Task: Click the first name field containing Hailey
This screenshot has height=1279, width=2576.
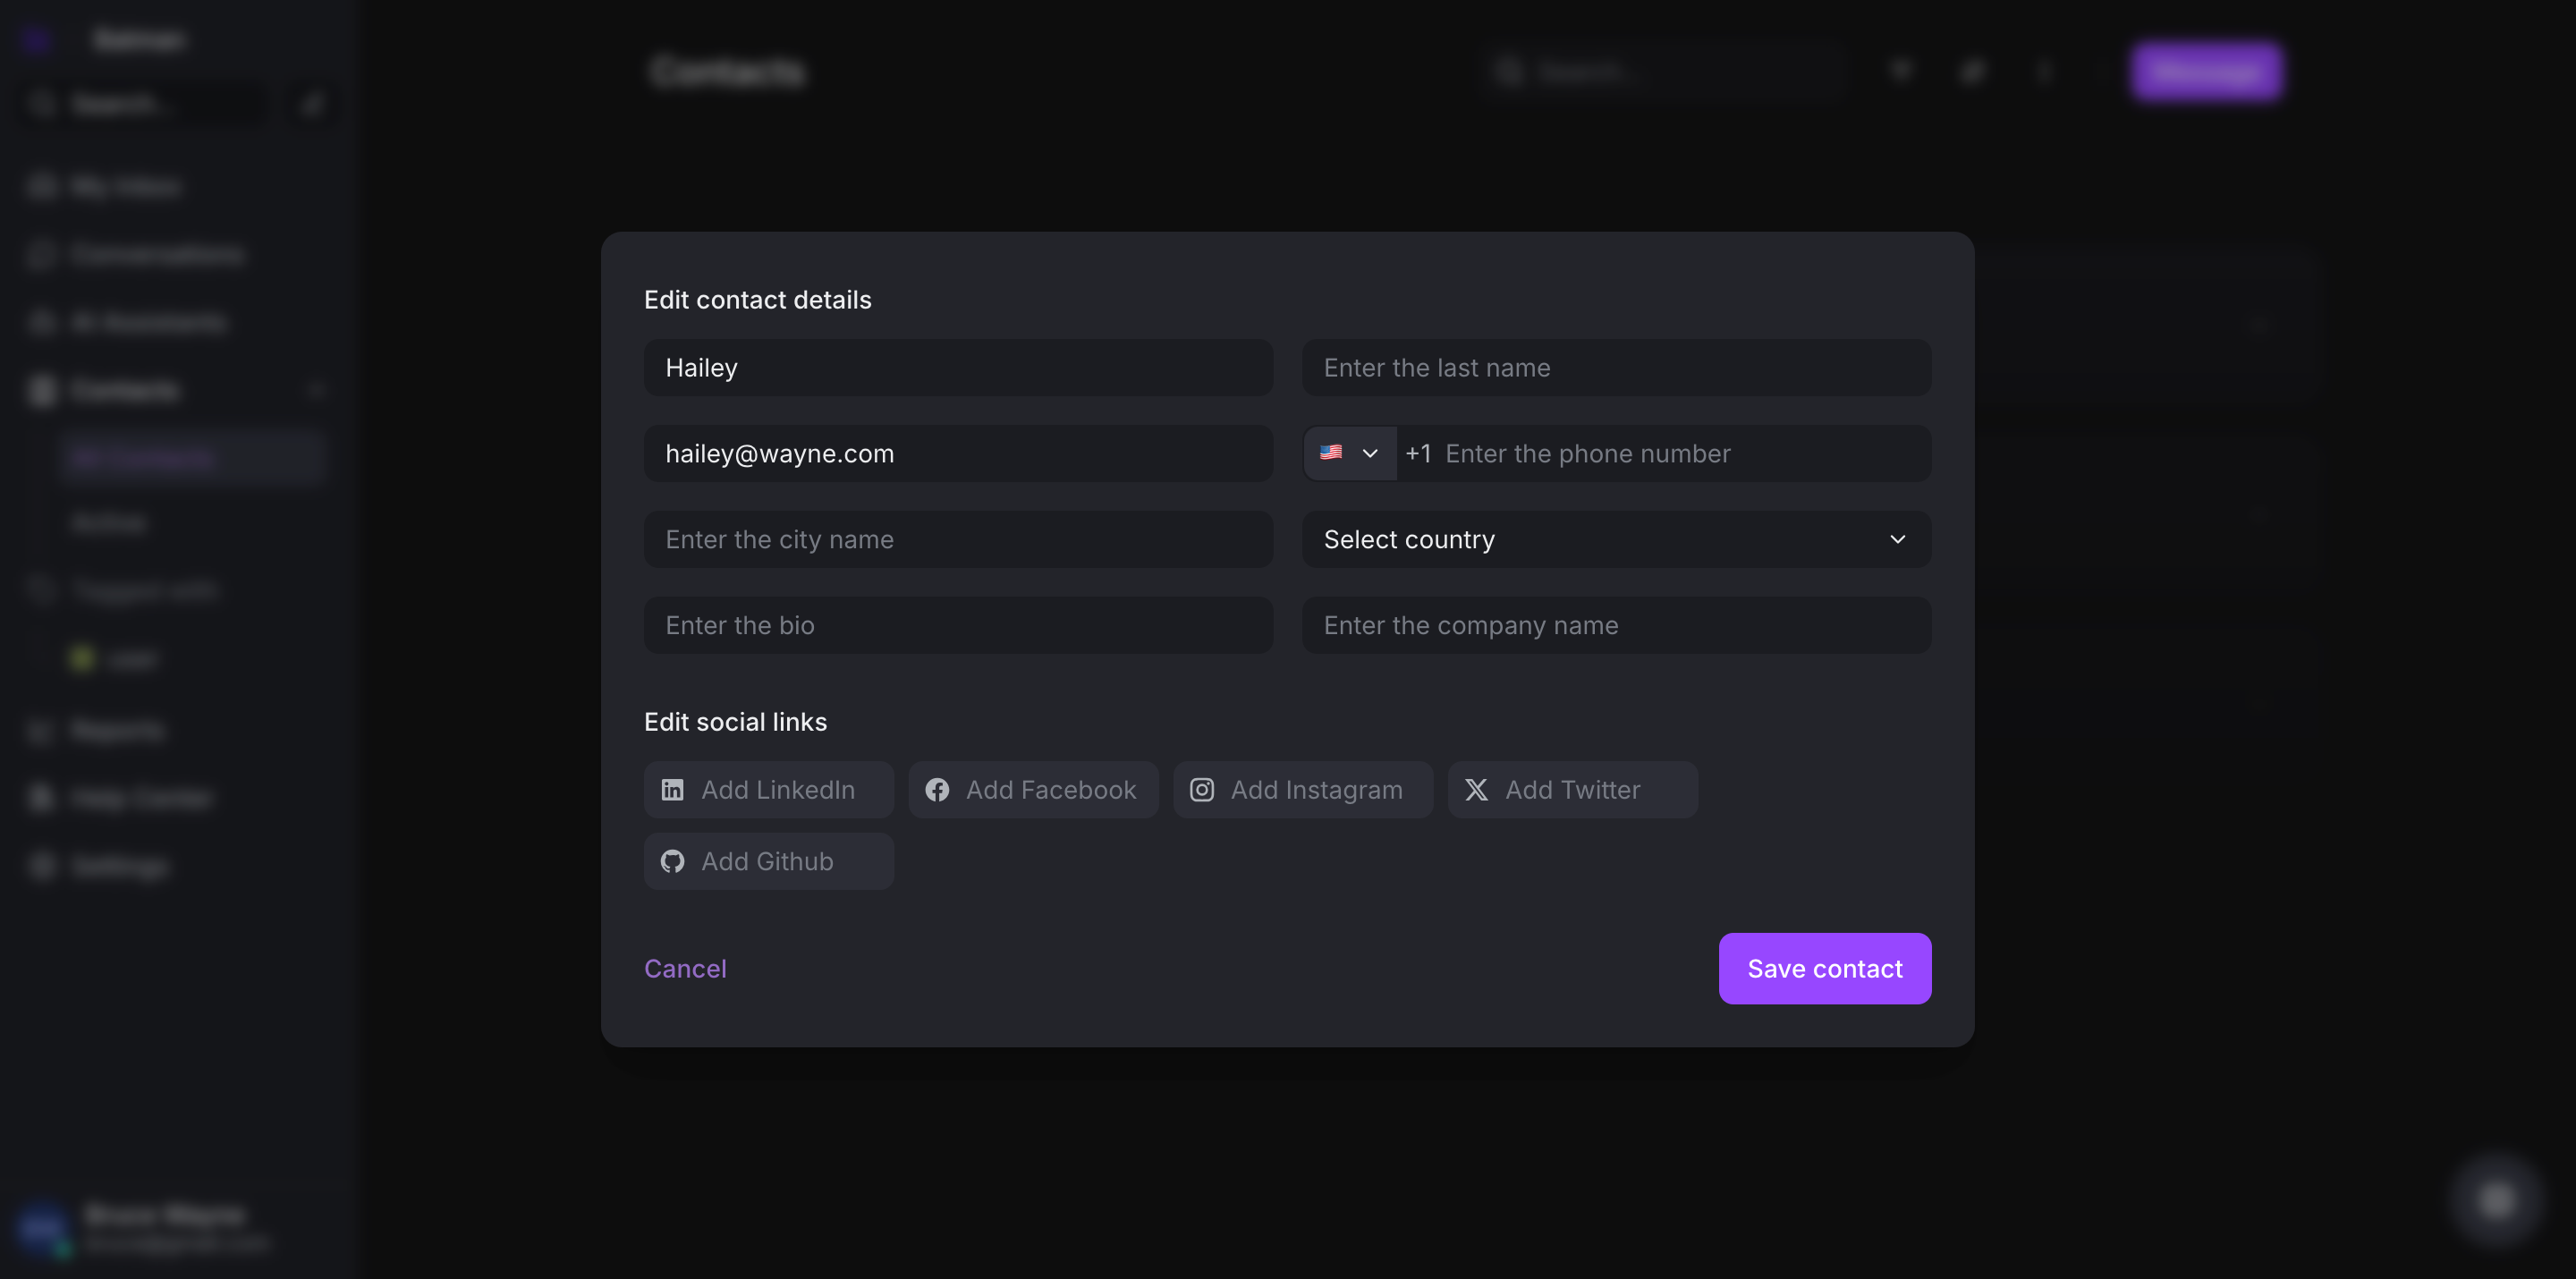Action: pyautogui.click(x=957, y=367)
